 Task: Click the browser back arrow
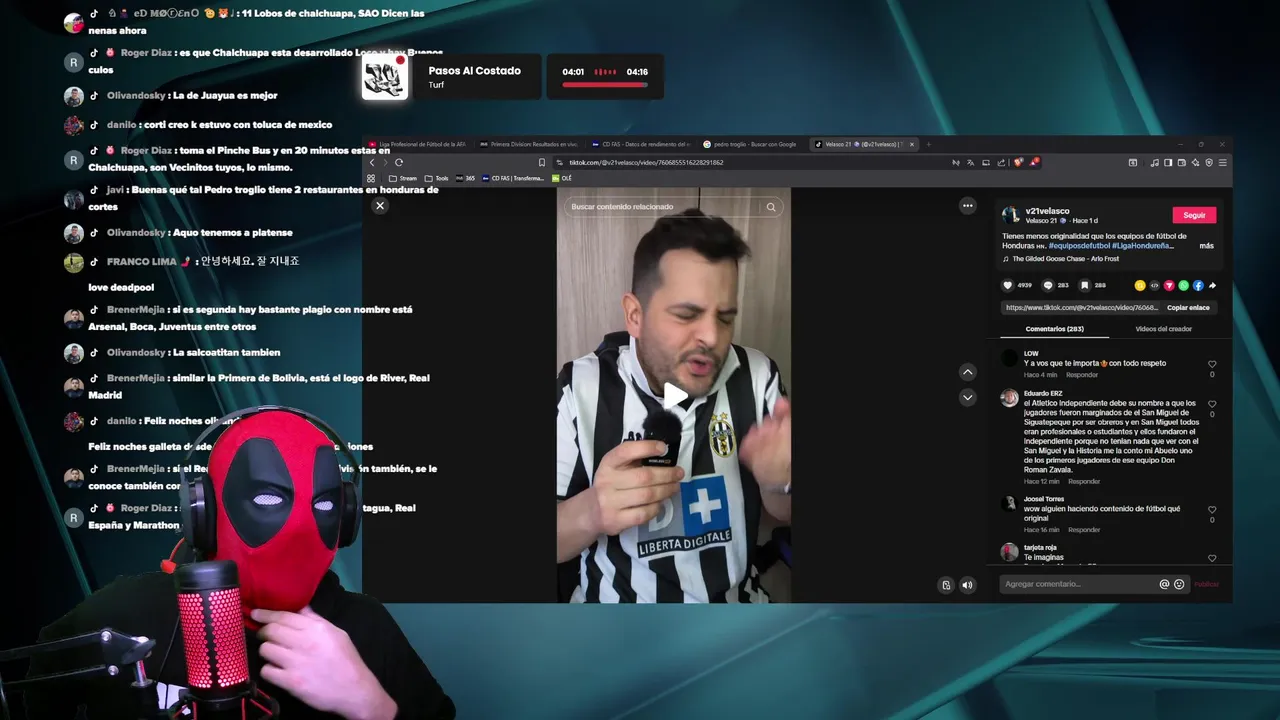(372, 162)
